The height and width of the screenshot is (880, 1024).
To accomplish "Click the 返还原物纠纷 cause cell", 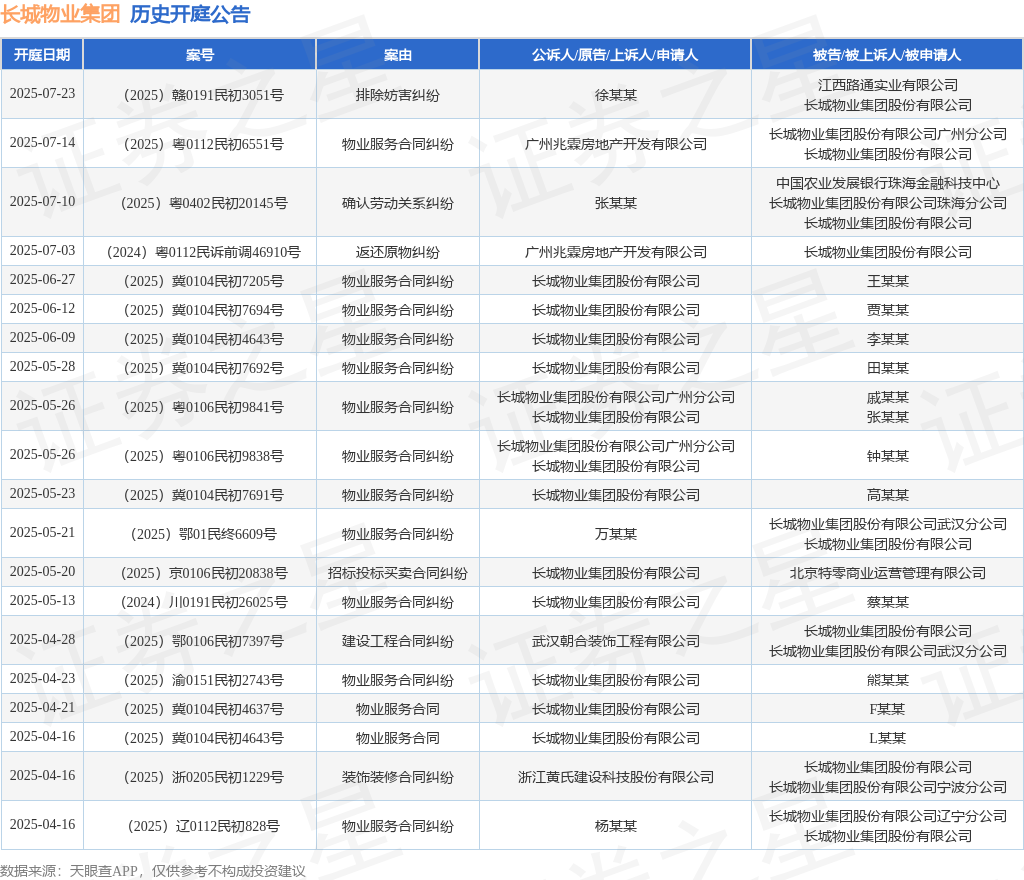I will point(398,252).
